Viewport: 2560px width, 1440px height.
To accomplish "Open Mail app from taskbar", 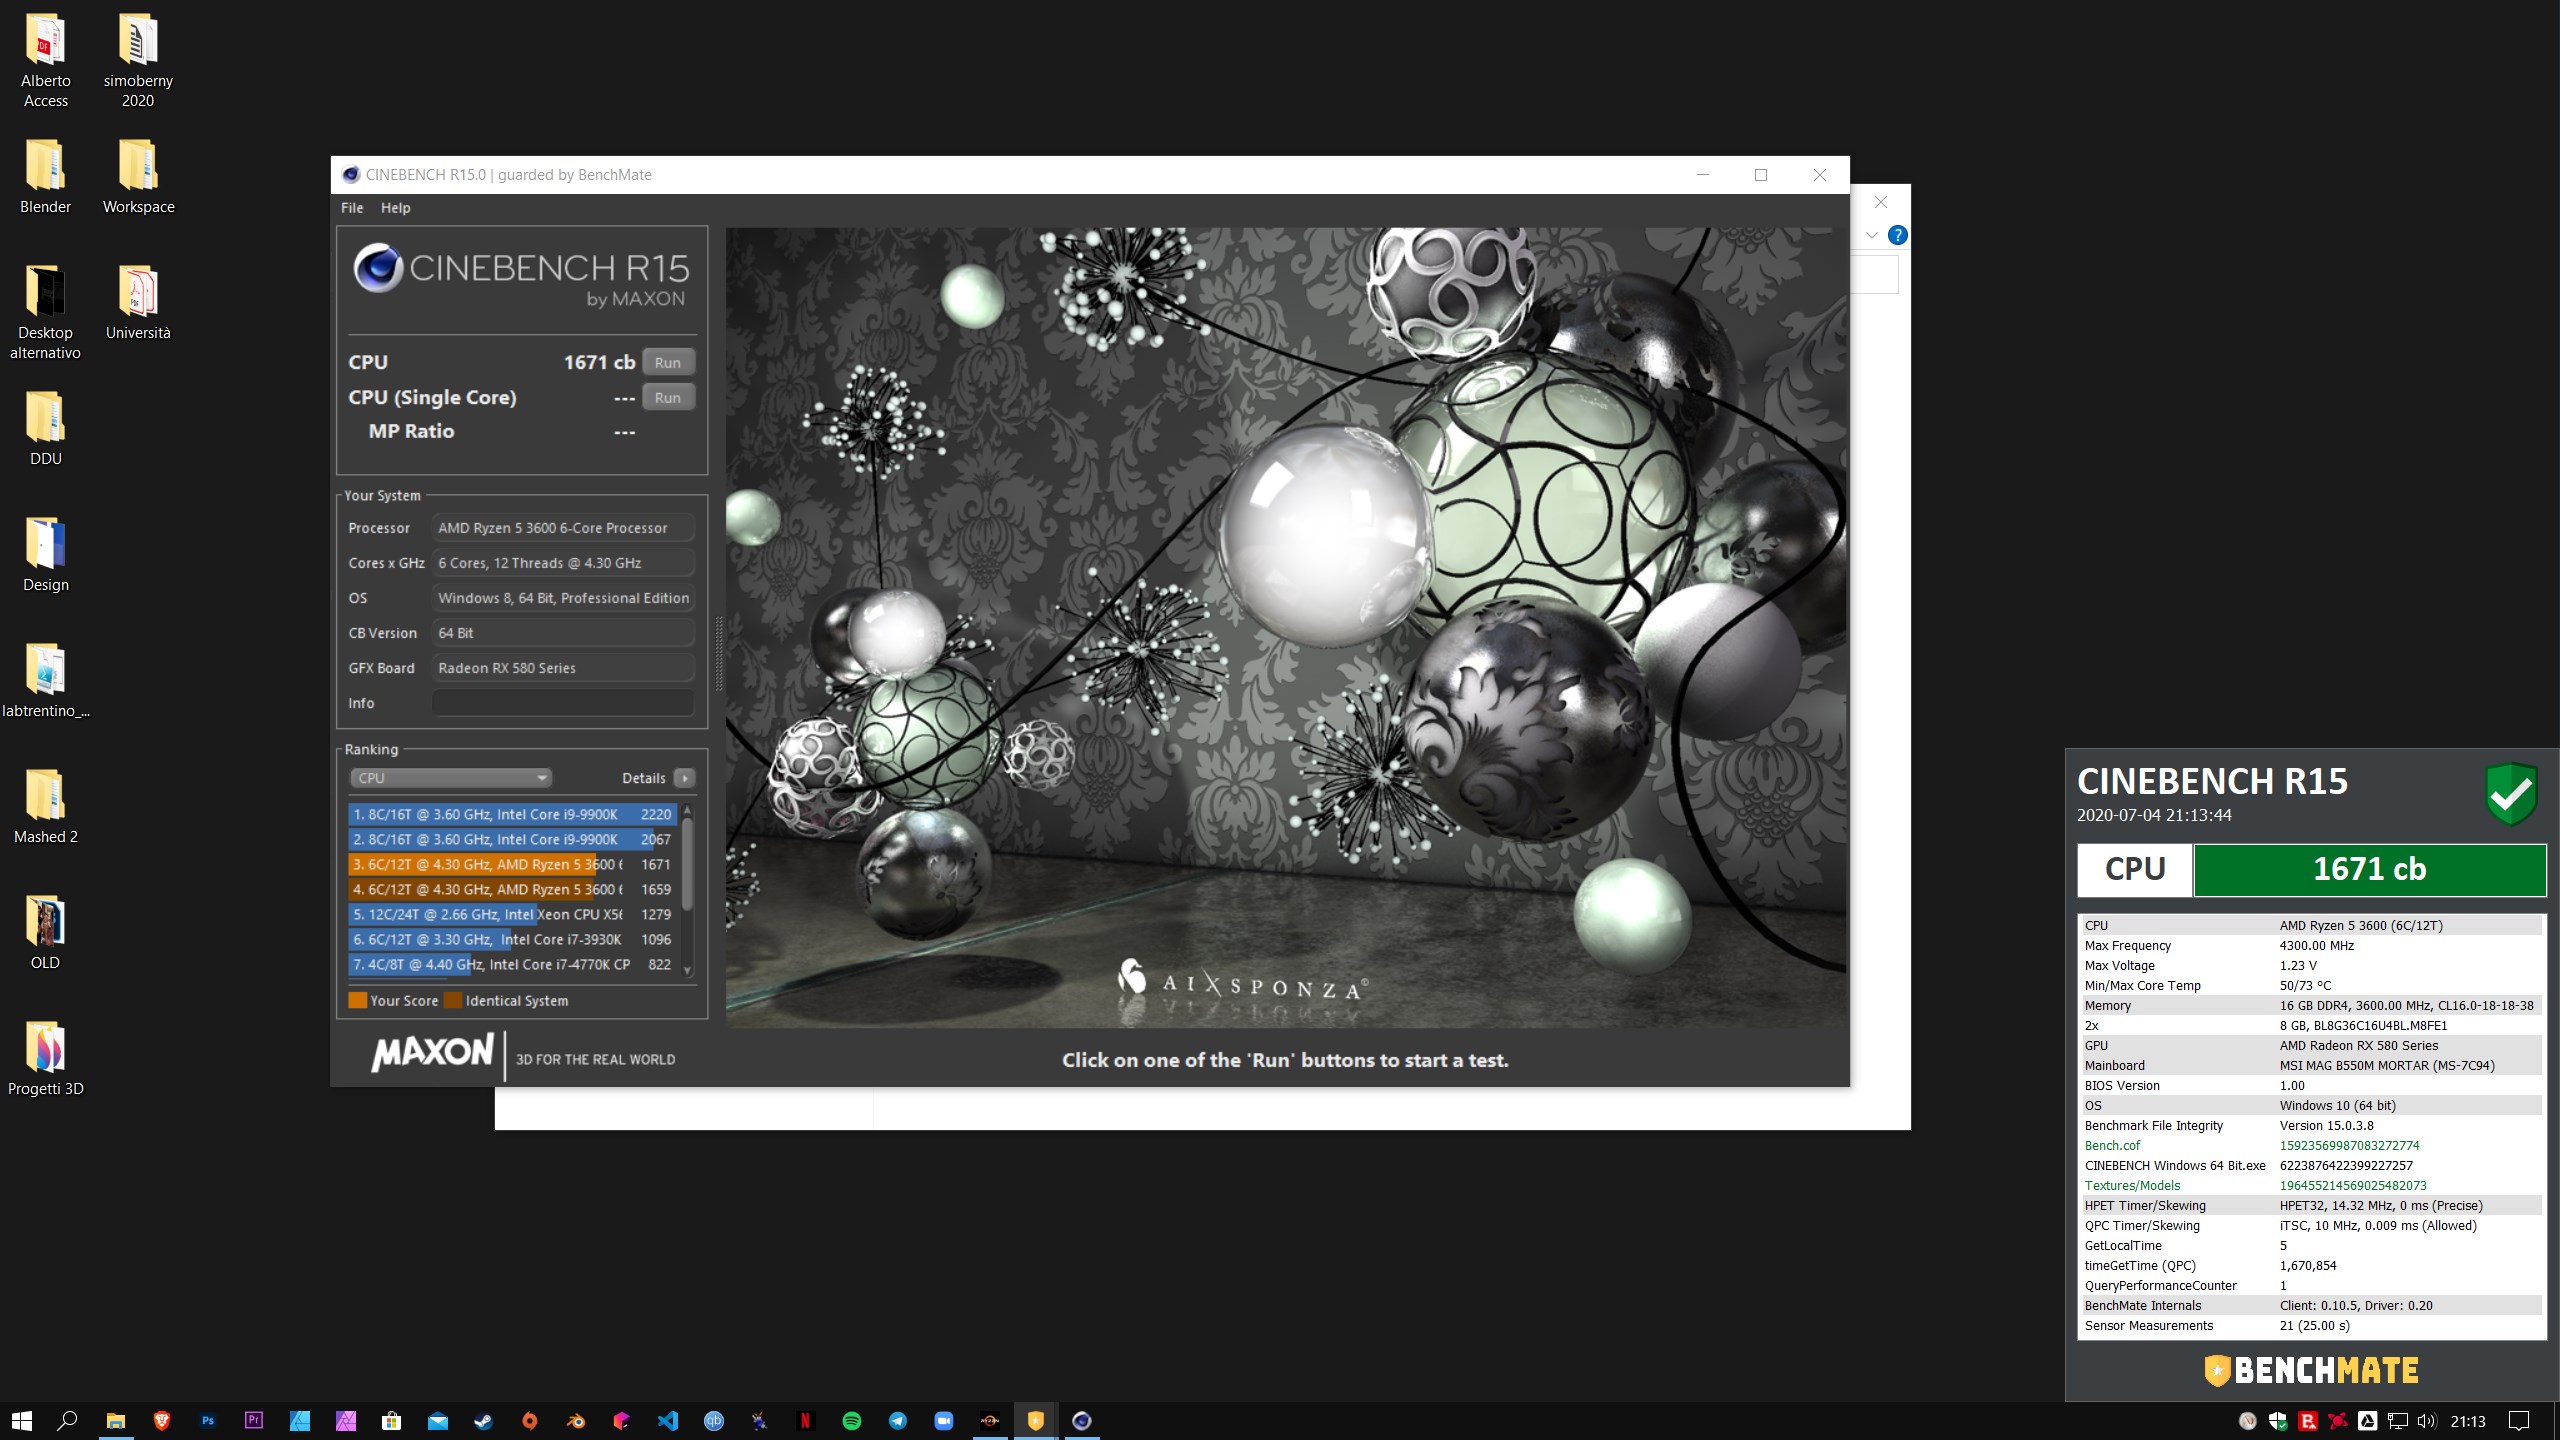I will (x=438, y=1420).
